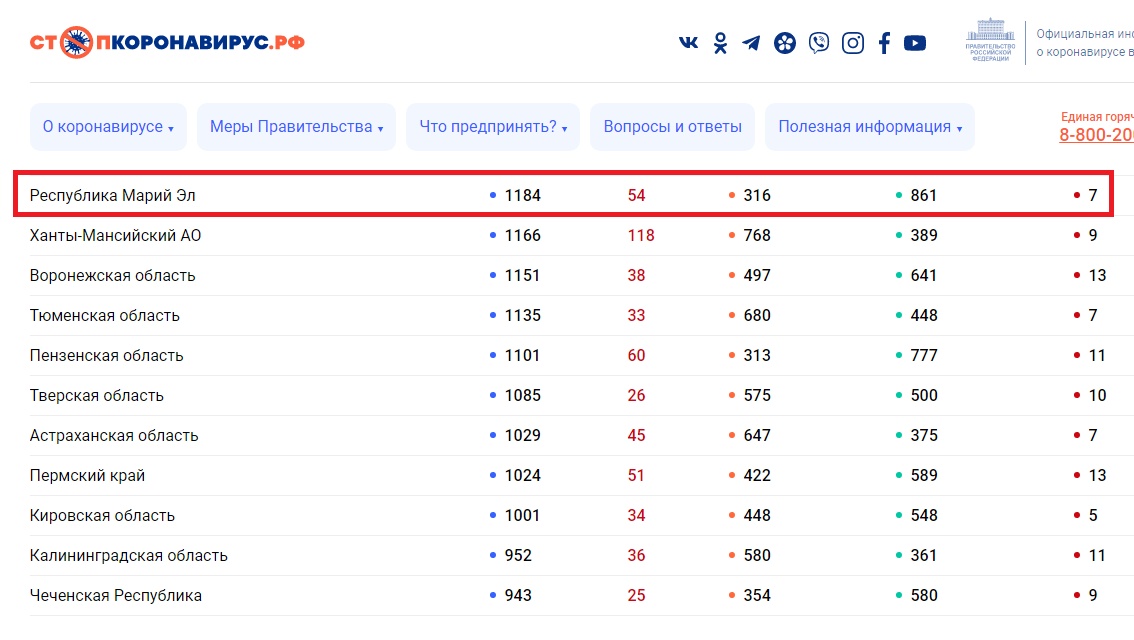Open the Odnoklassniki social icon
Viewport: 1134px width, 640px height.
[x=720, y=43]
